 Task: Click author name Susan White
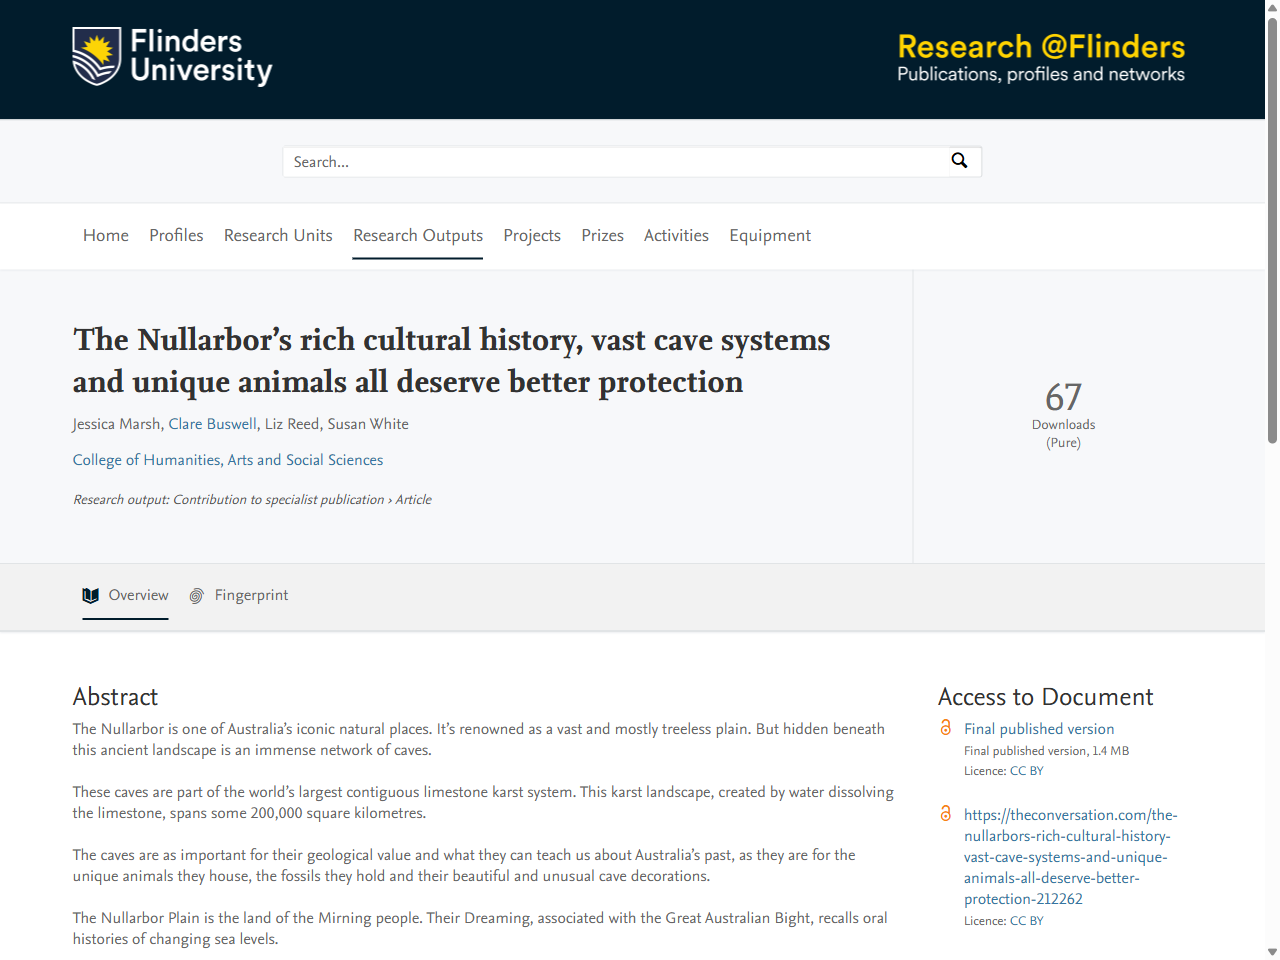(x=368, y=424)
